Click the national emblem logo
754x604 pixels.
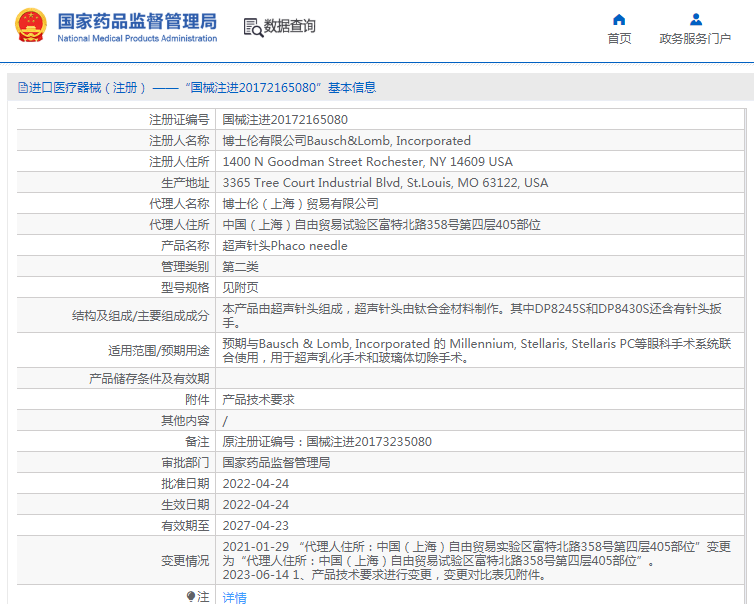(x=31, y=25)
